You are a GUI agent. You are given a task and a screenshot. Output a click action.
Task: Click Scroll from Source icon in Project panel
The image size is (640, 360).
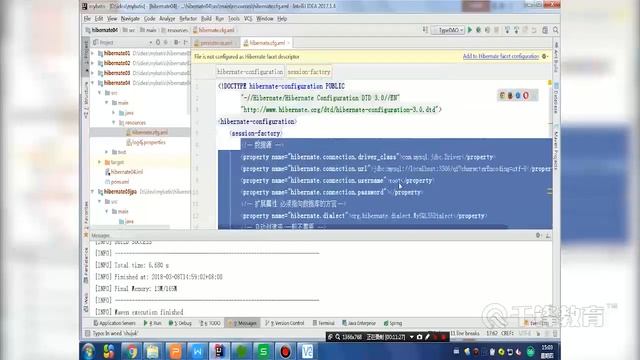158,42
